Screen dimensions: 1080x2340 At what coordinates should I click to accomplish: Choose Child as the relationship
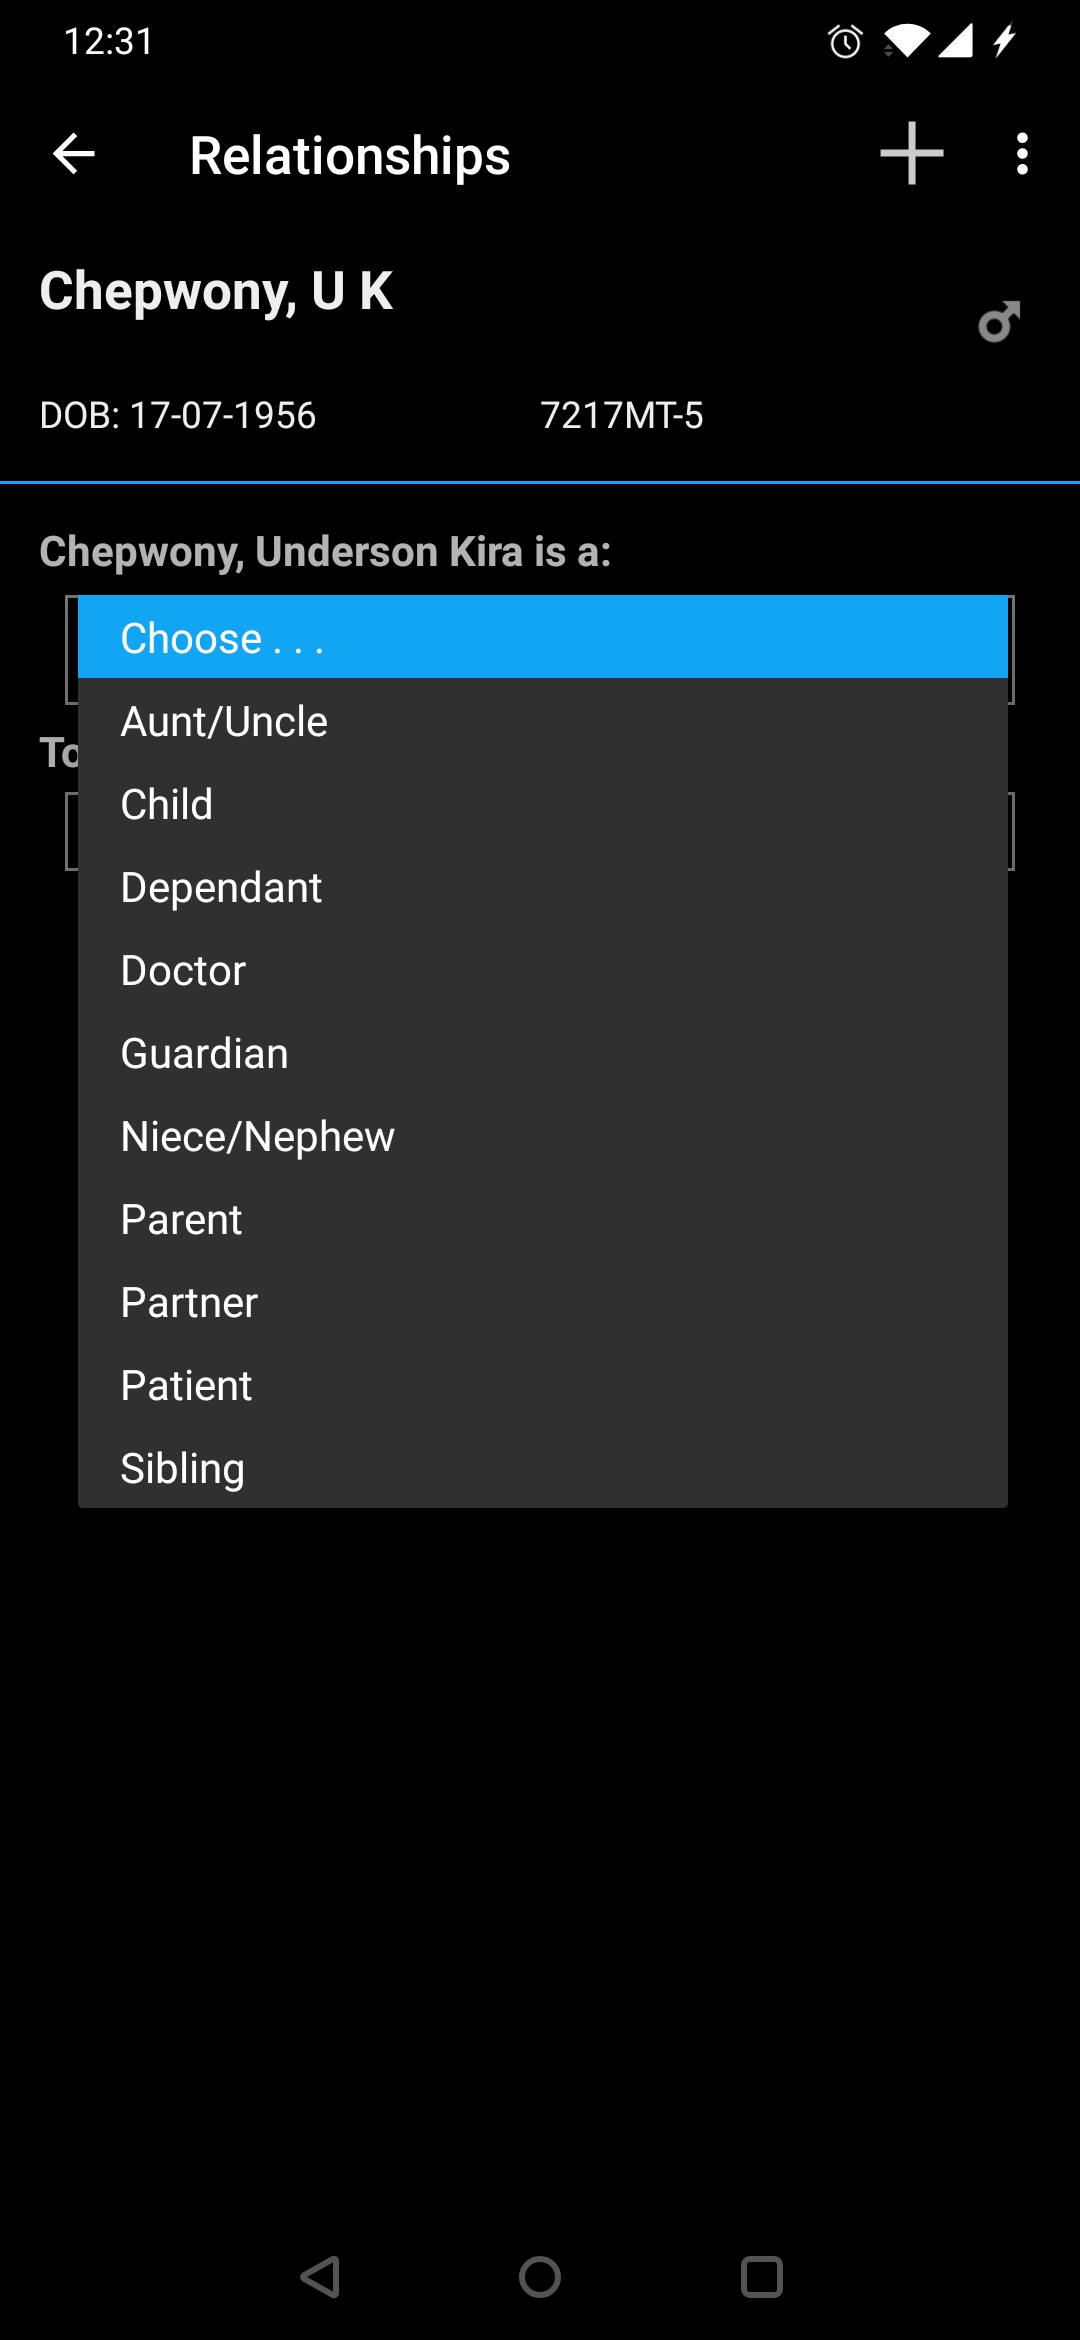pyautogui.click(x=543, y=804)
